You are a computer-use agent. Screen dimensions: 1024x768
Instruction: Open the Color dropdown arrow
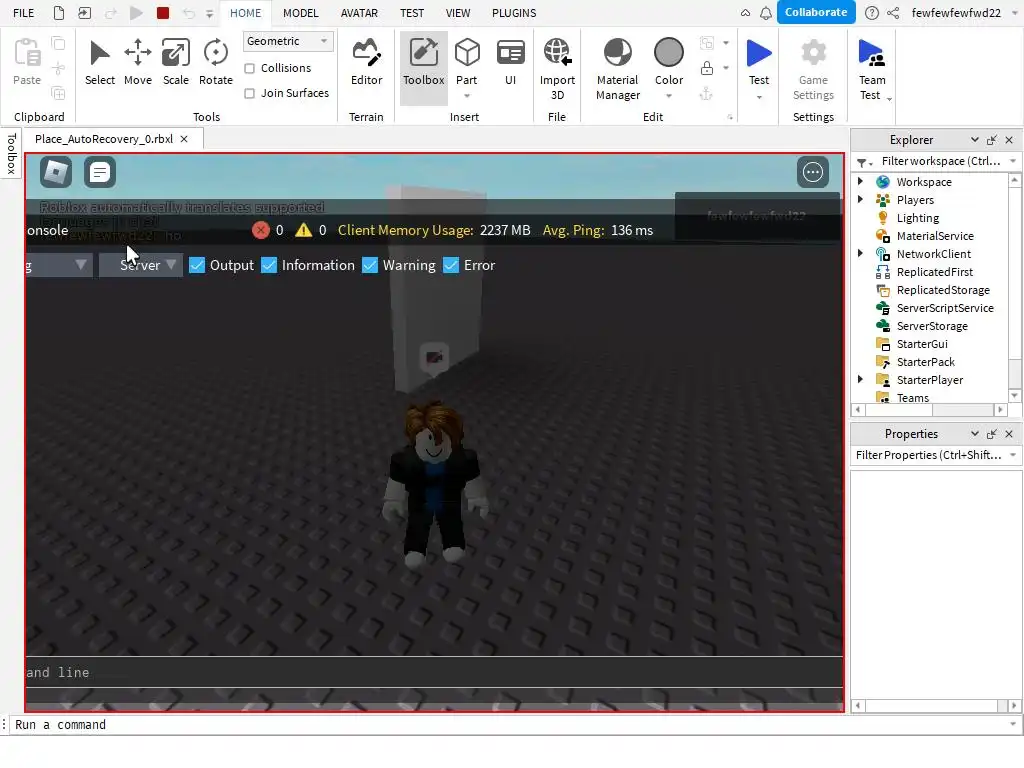(x=669, y=96)
